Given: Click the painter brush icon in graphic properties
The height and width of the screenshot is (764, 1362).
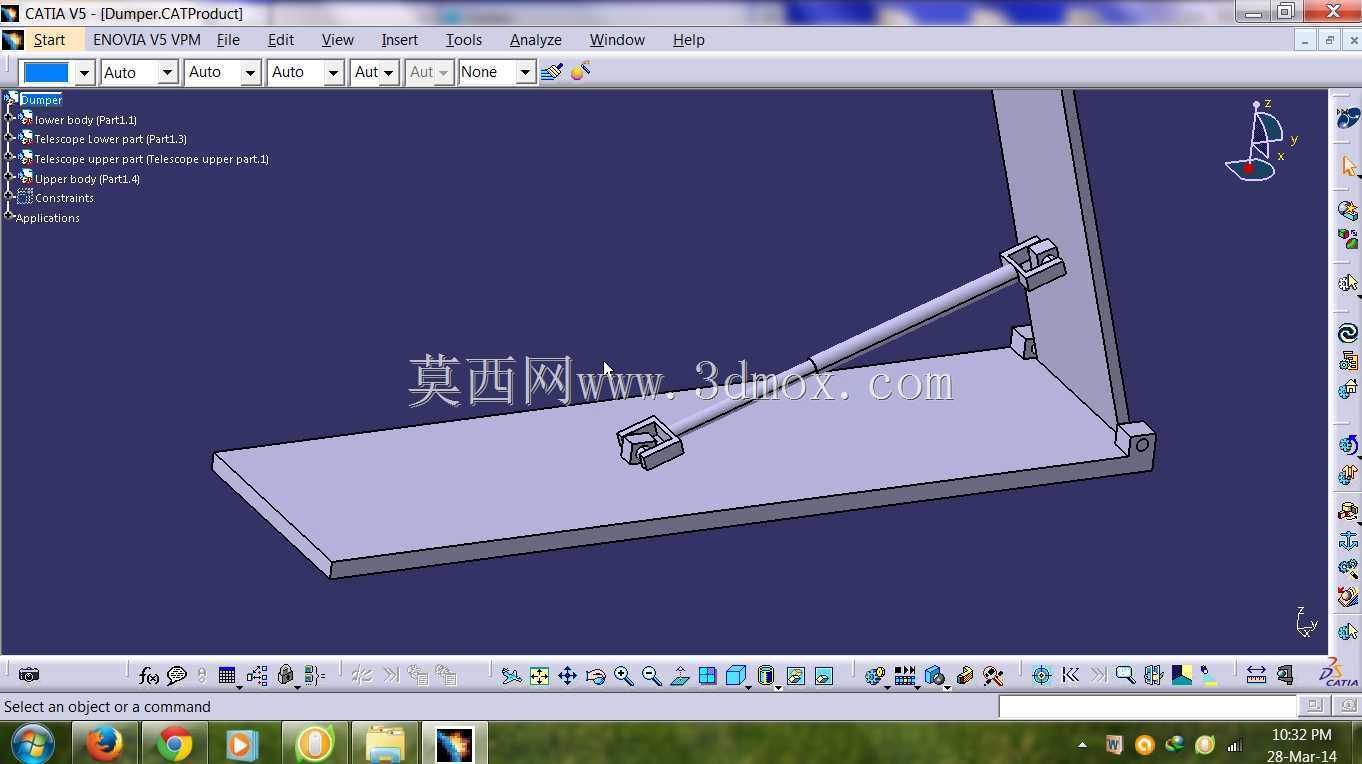Looking at the screenshot, I should (551, 72).
